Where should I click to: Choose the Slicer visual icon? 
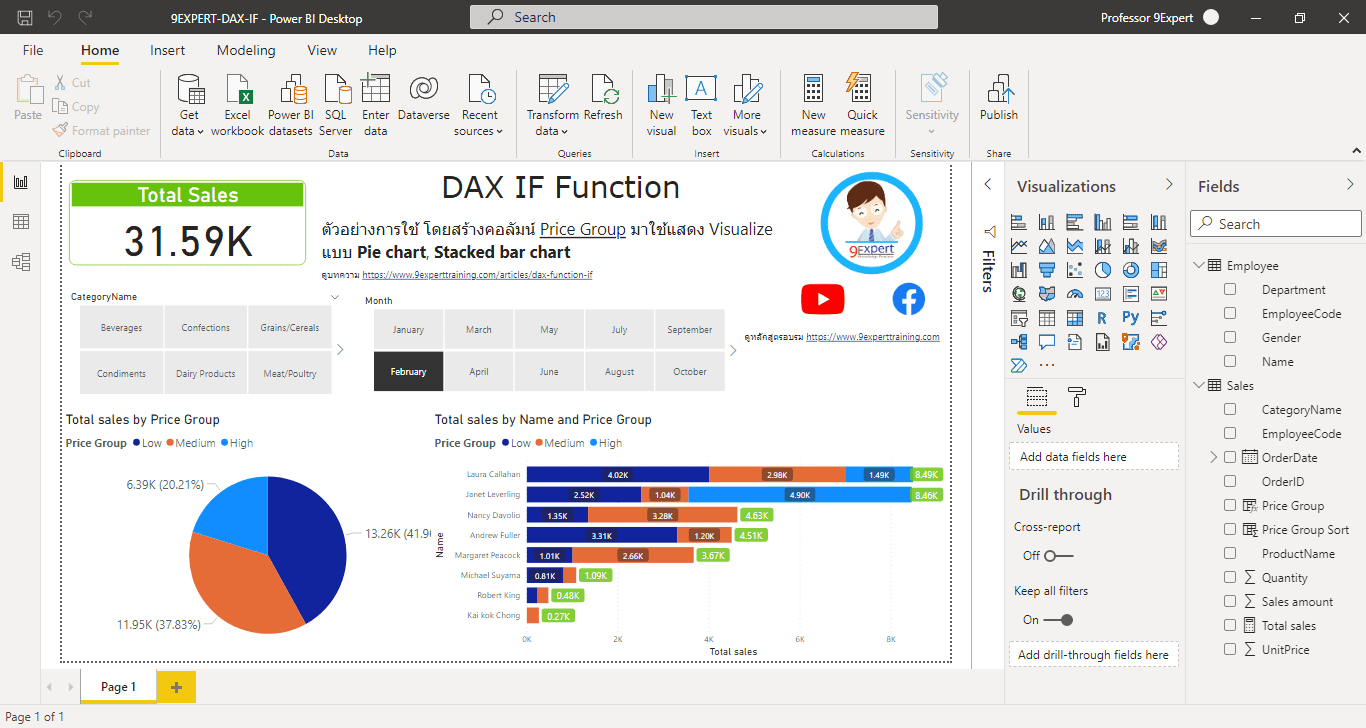point(1018,317)
